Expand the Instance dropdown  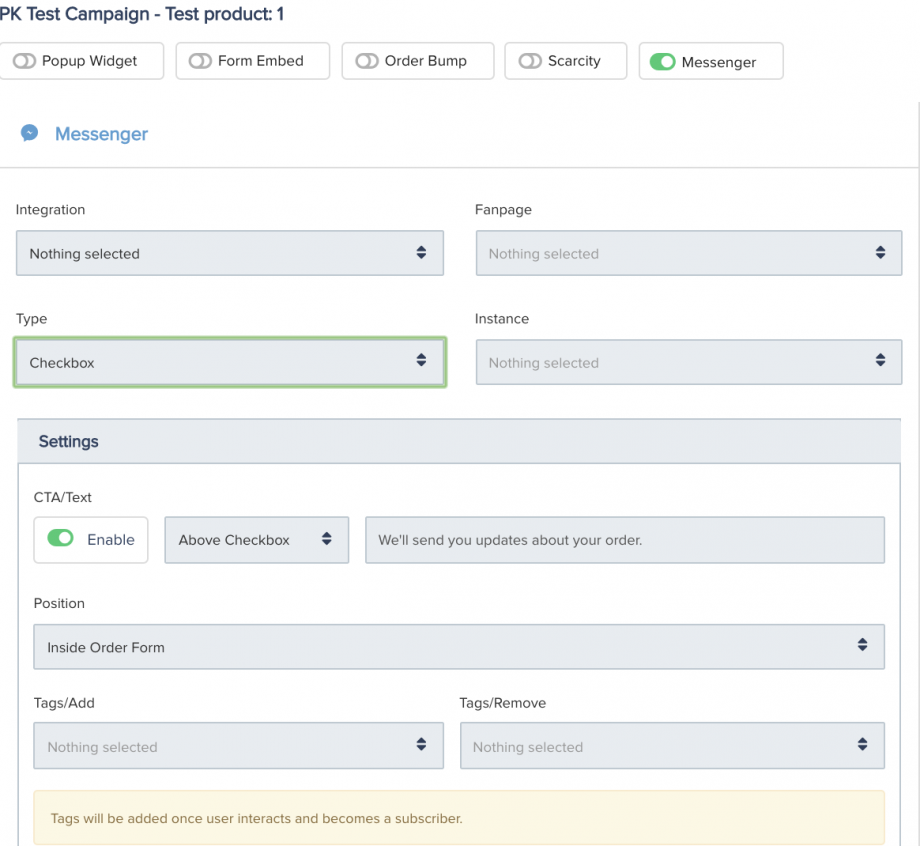click(688, 362)
